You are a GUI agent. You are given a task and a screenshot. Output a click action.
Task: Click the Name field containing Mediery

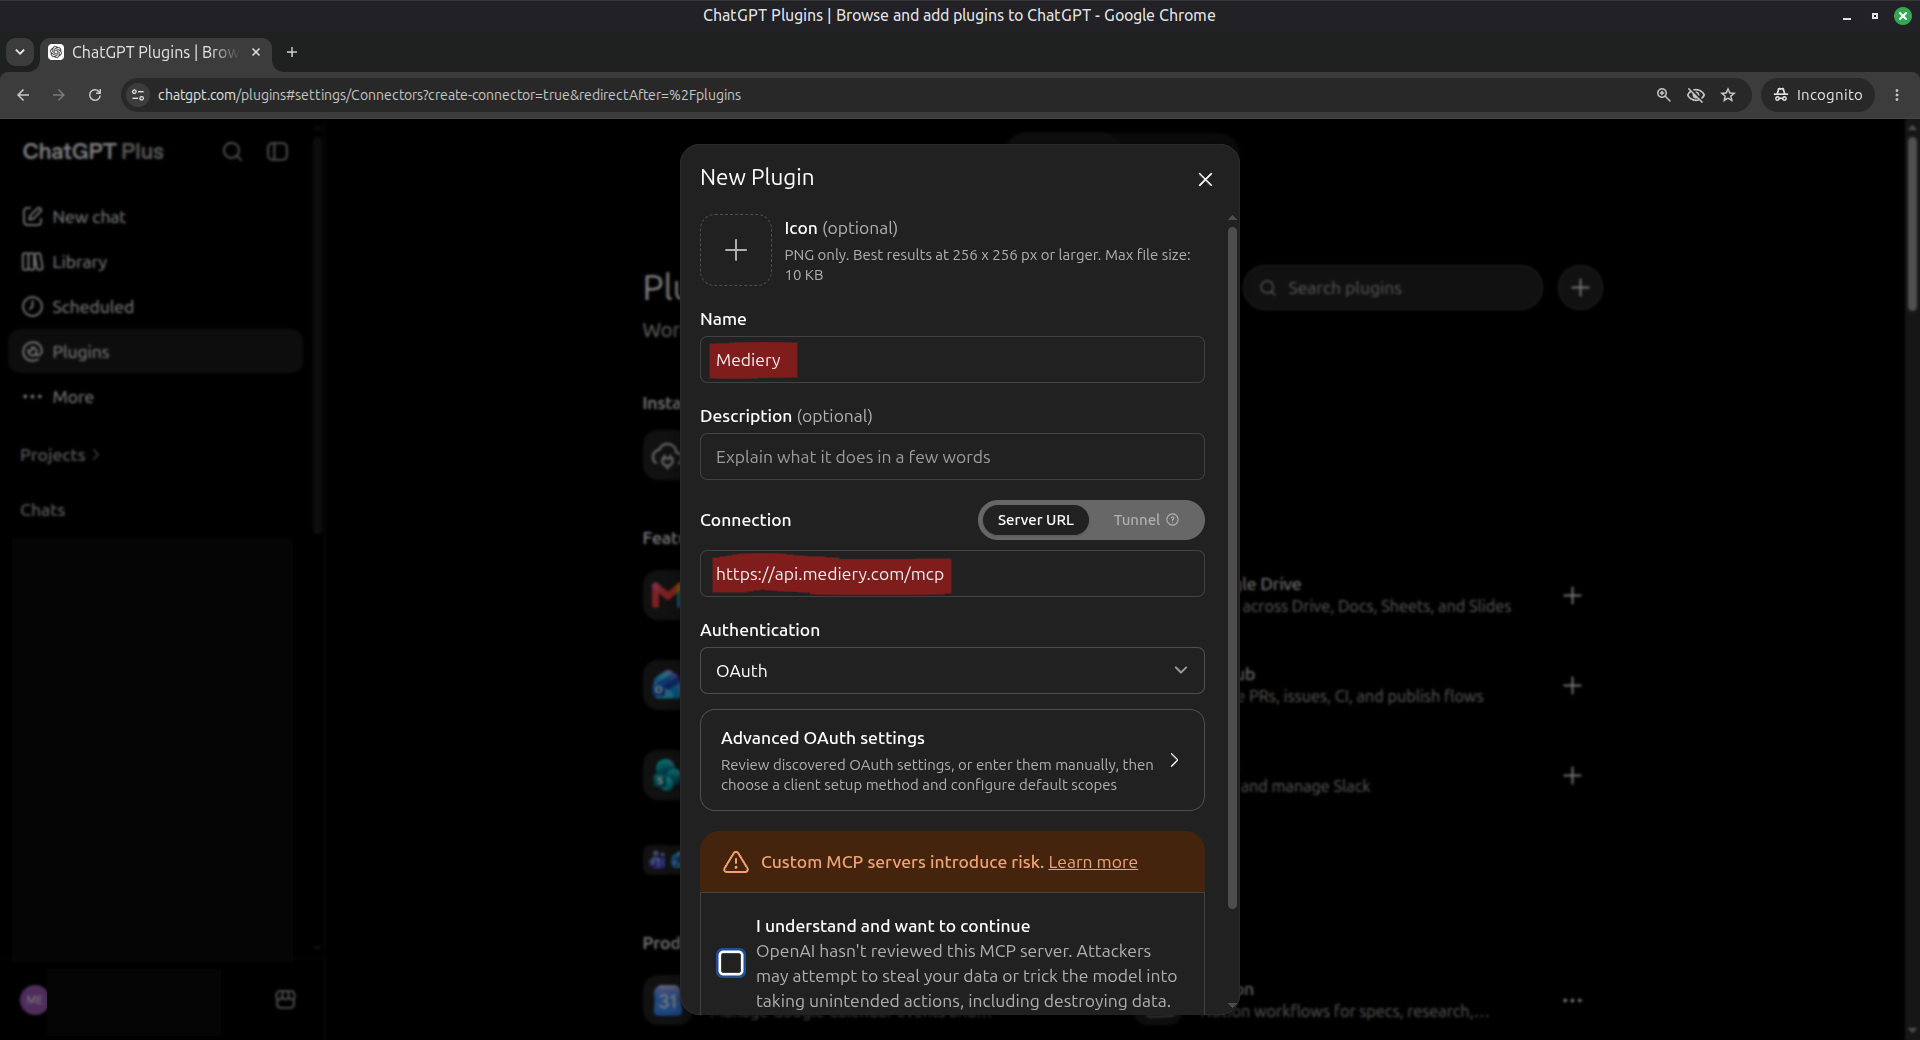click(952, 360)
